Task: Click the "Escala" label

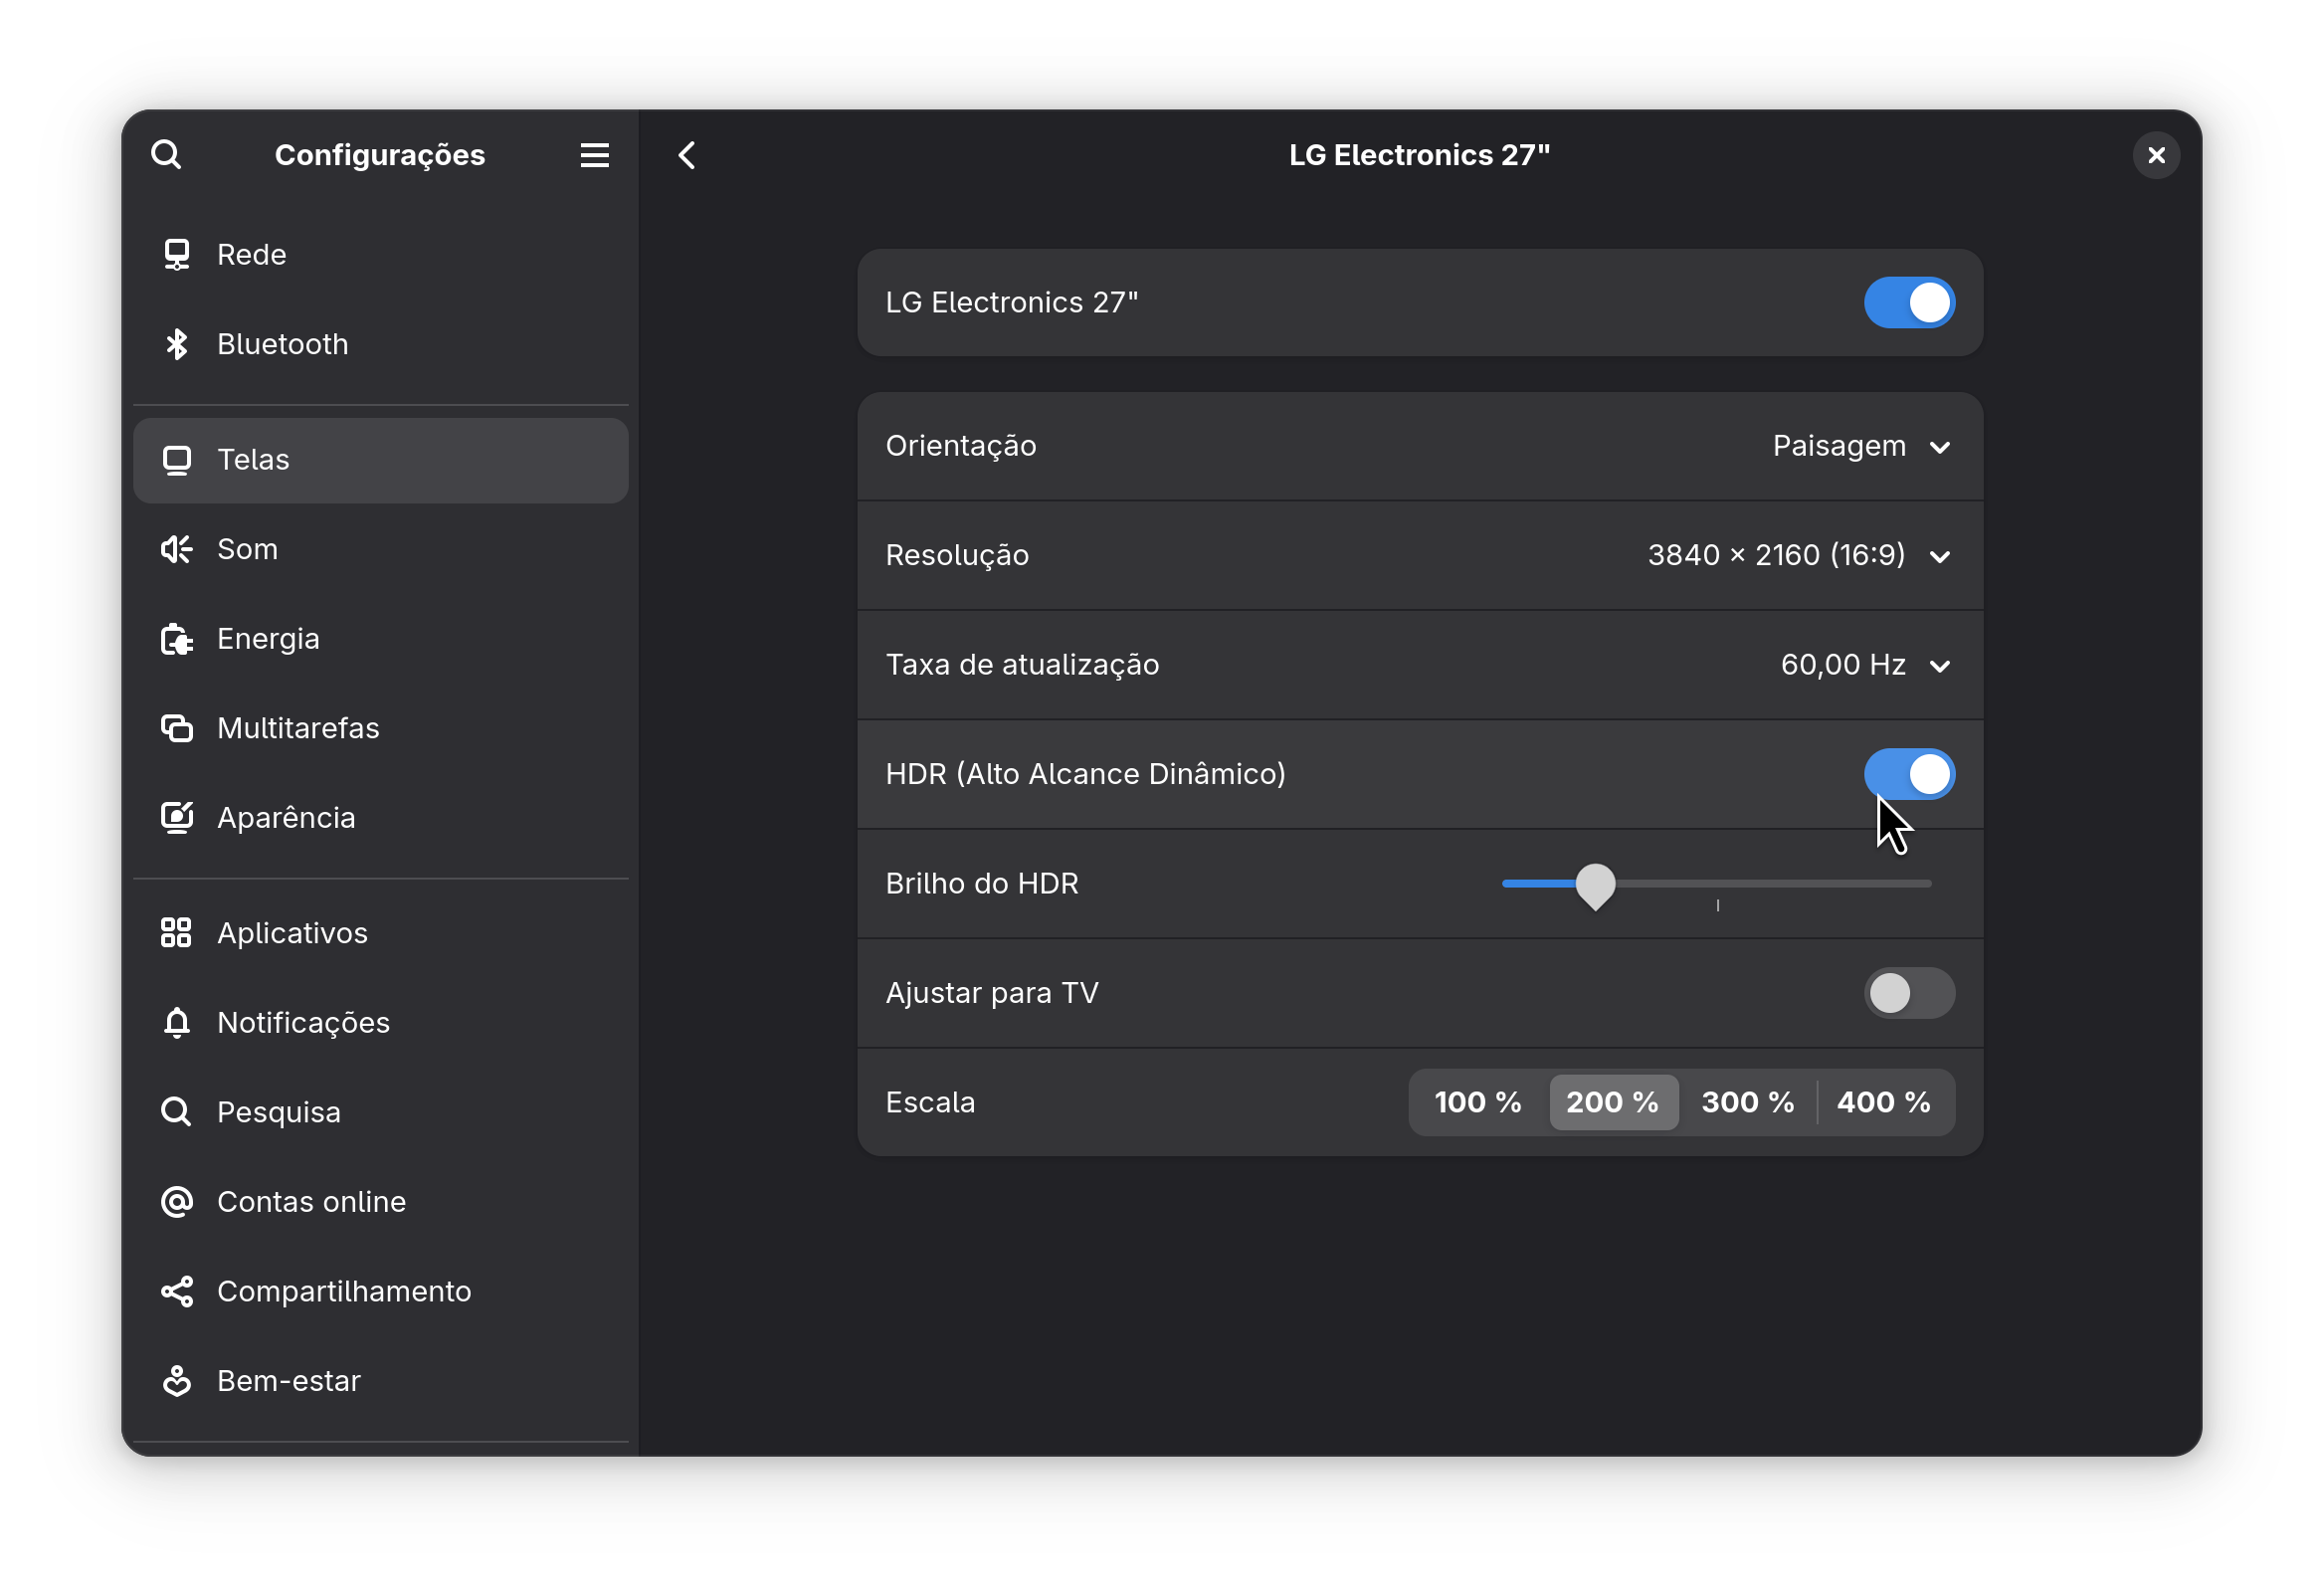Action: click(930, 1102)
